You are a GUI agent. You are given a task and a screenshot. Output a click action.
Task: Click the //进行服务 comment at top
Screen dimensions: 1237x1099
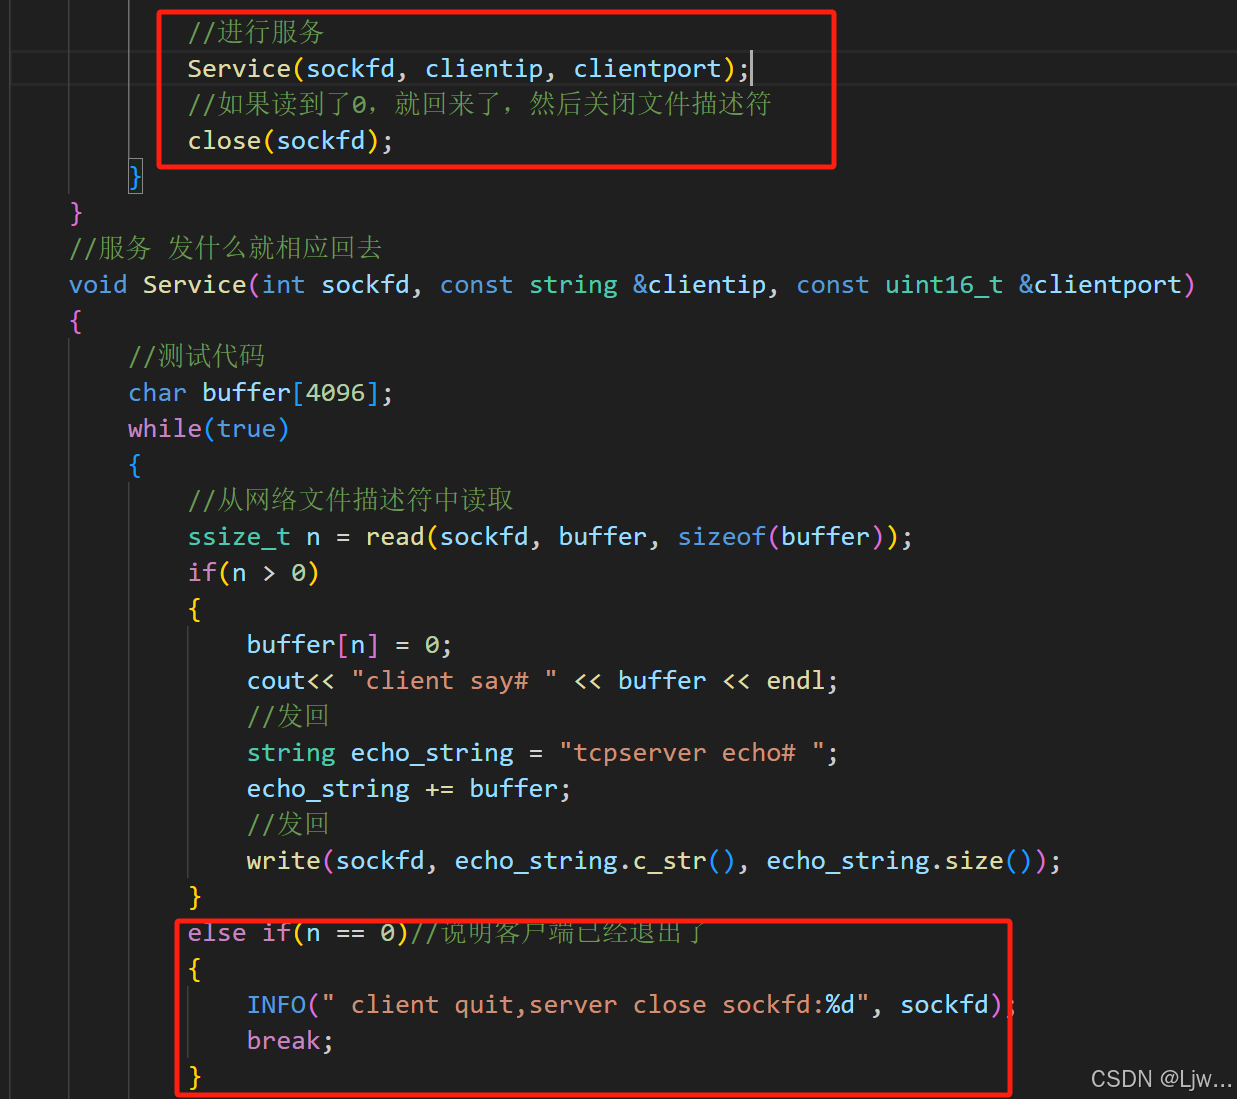click(x=256, y=33)
